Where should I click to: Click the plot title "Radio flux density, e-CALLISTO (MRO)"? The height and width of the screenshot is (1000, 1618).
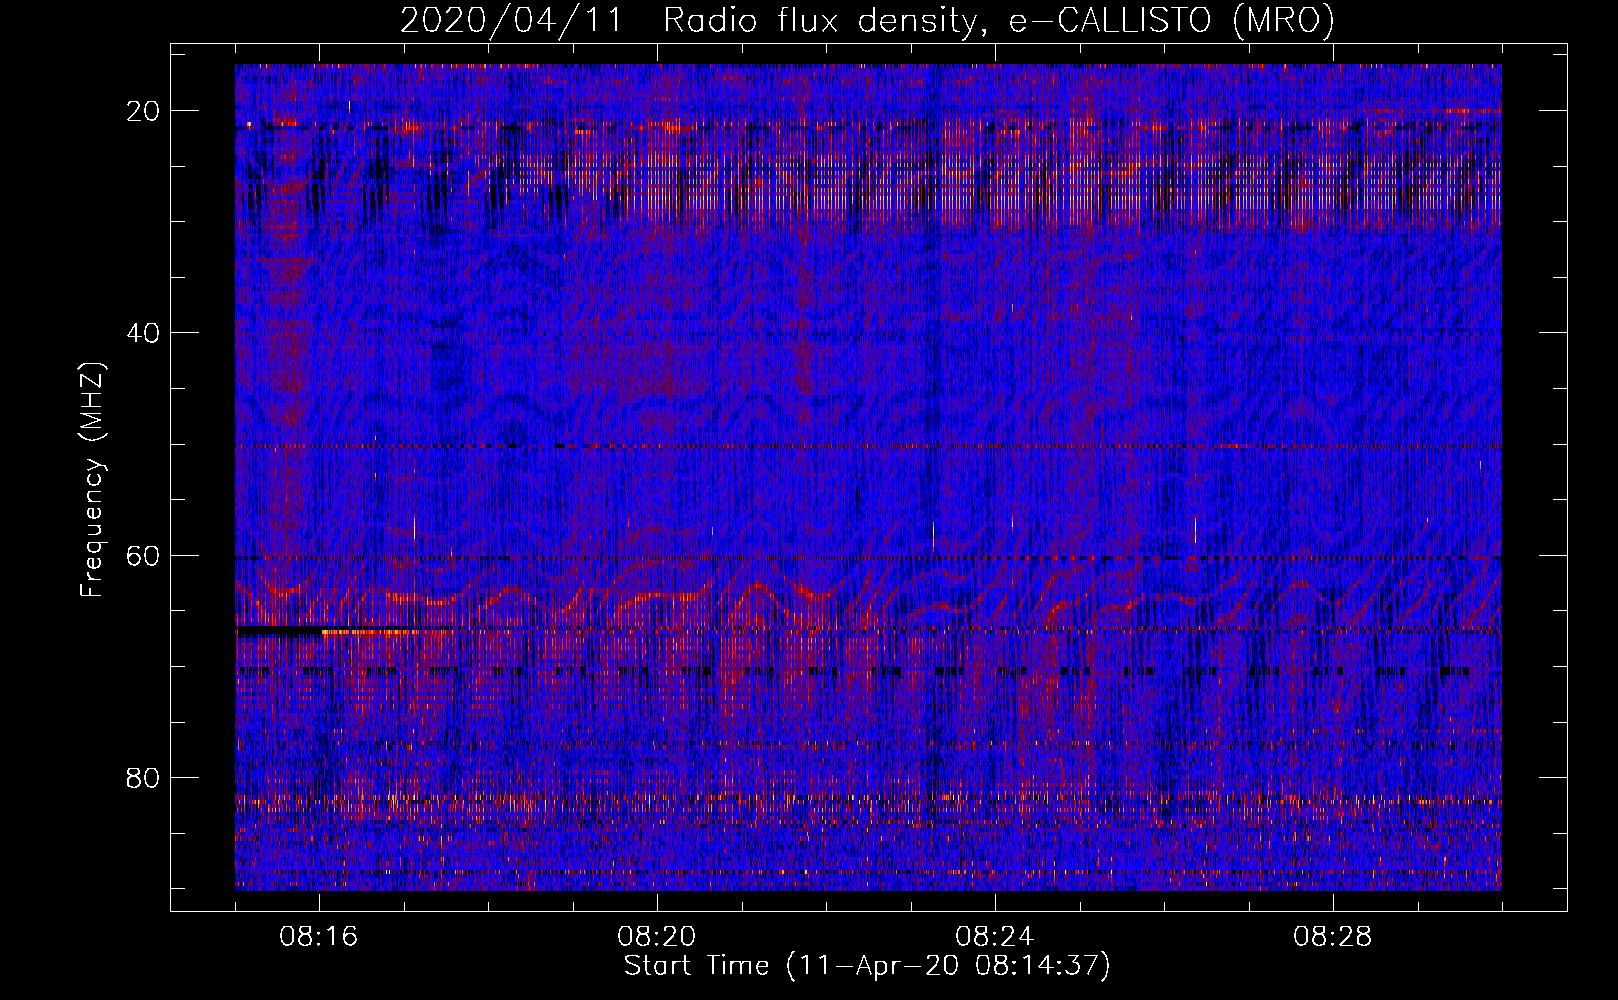point(998,21)
